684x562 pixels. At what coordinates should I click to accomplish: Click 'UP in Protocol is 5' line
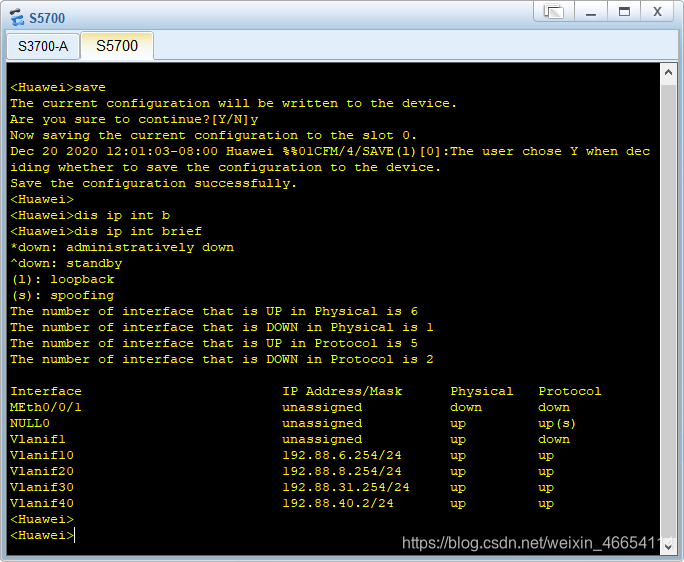[214, 343]
